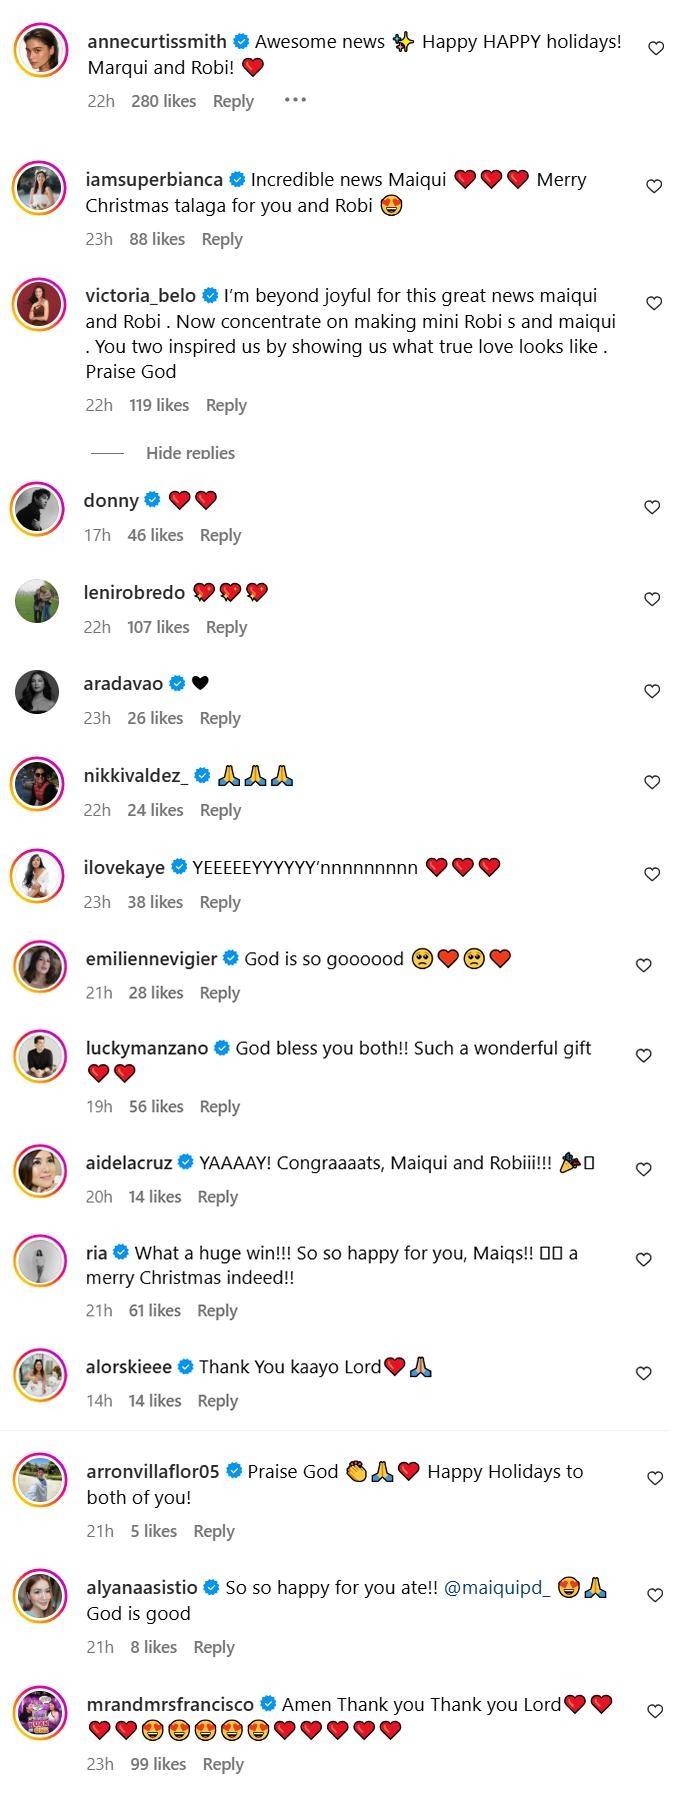Like annecurtissmith's comment with the heart

[656, 48]
